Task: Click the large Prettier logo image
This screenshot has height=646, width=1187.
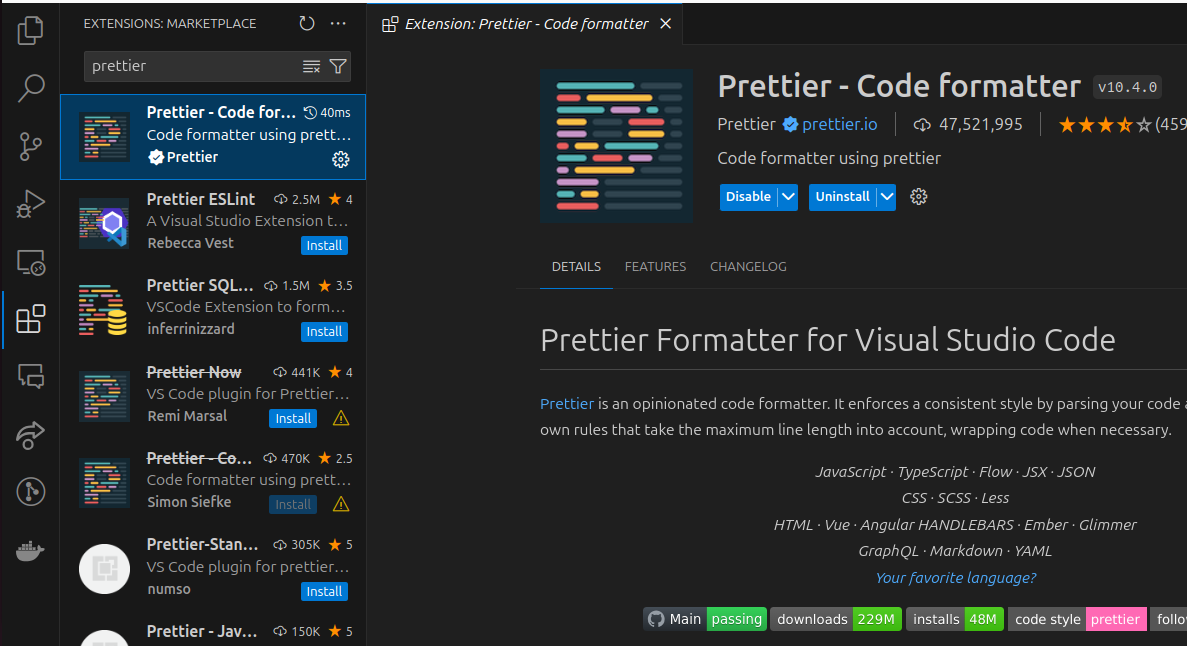Action: (617, 146)
